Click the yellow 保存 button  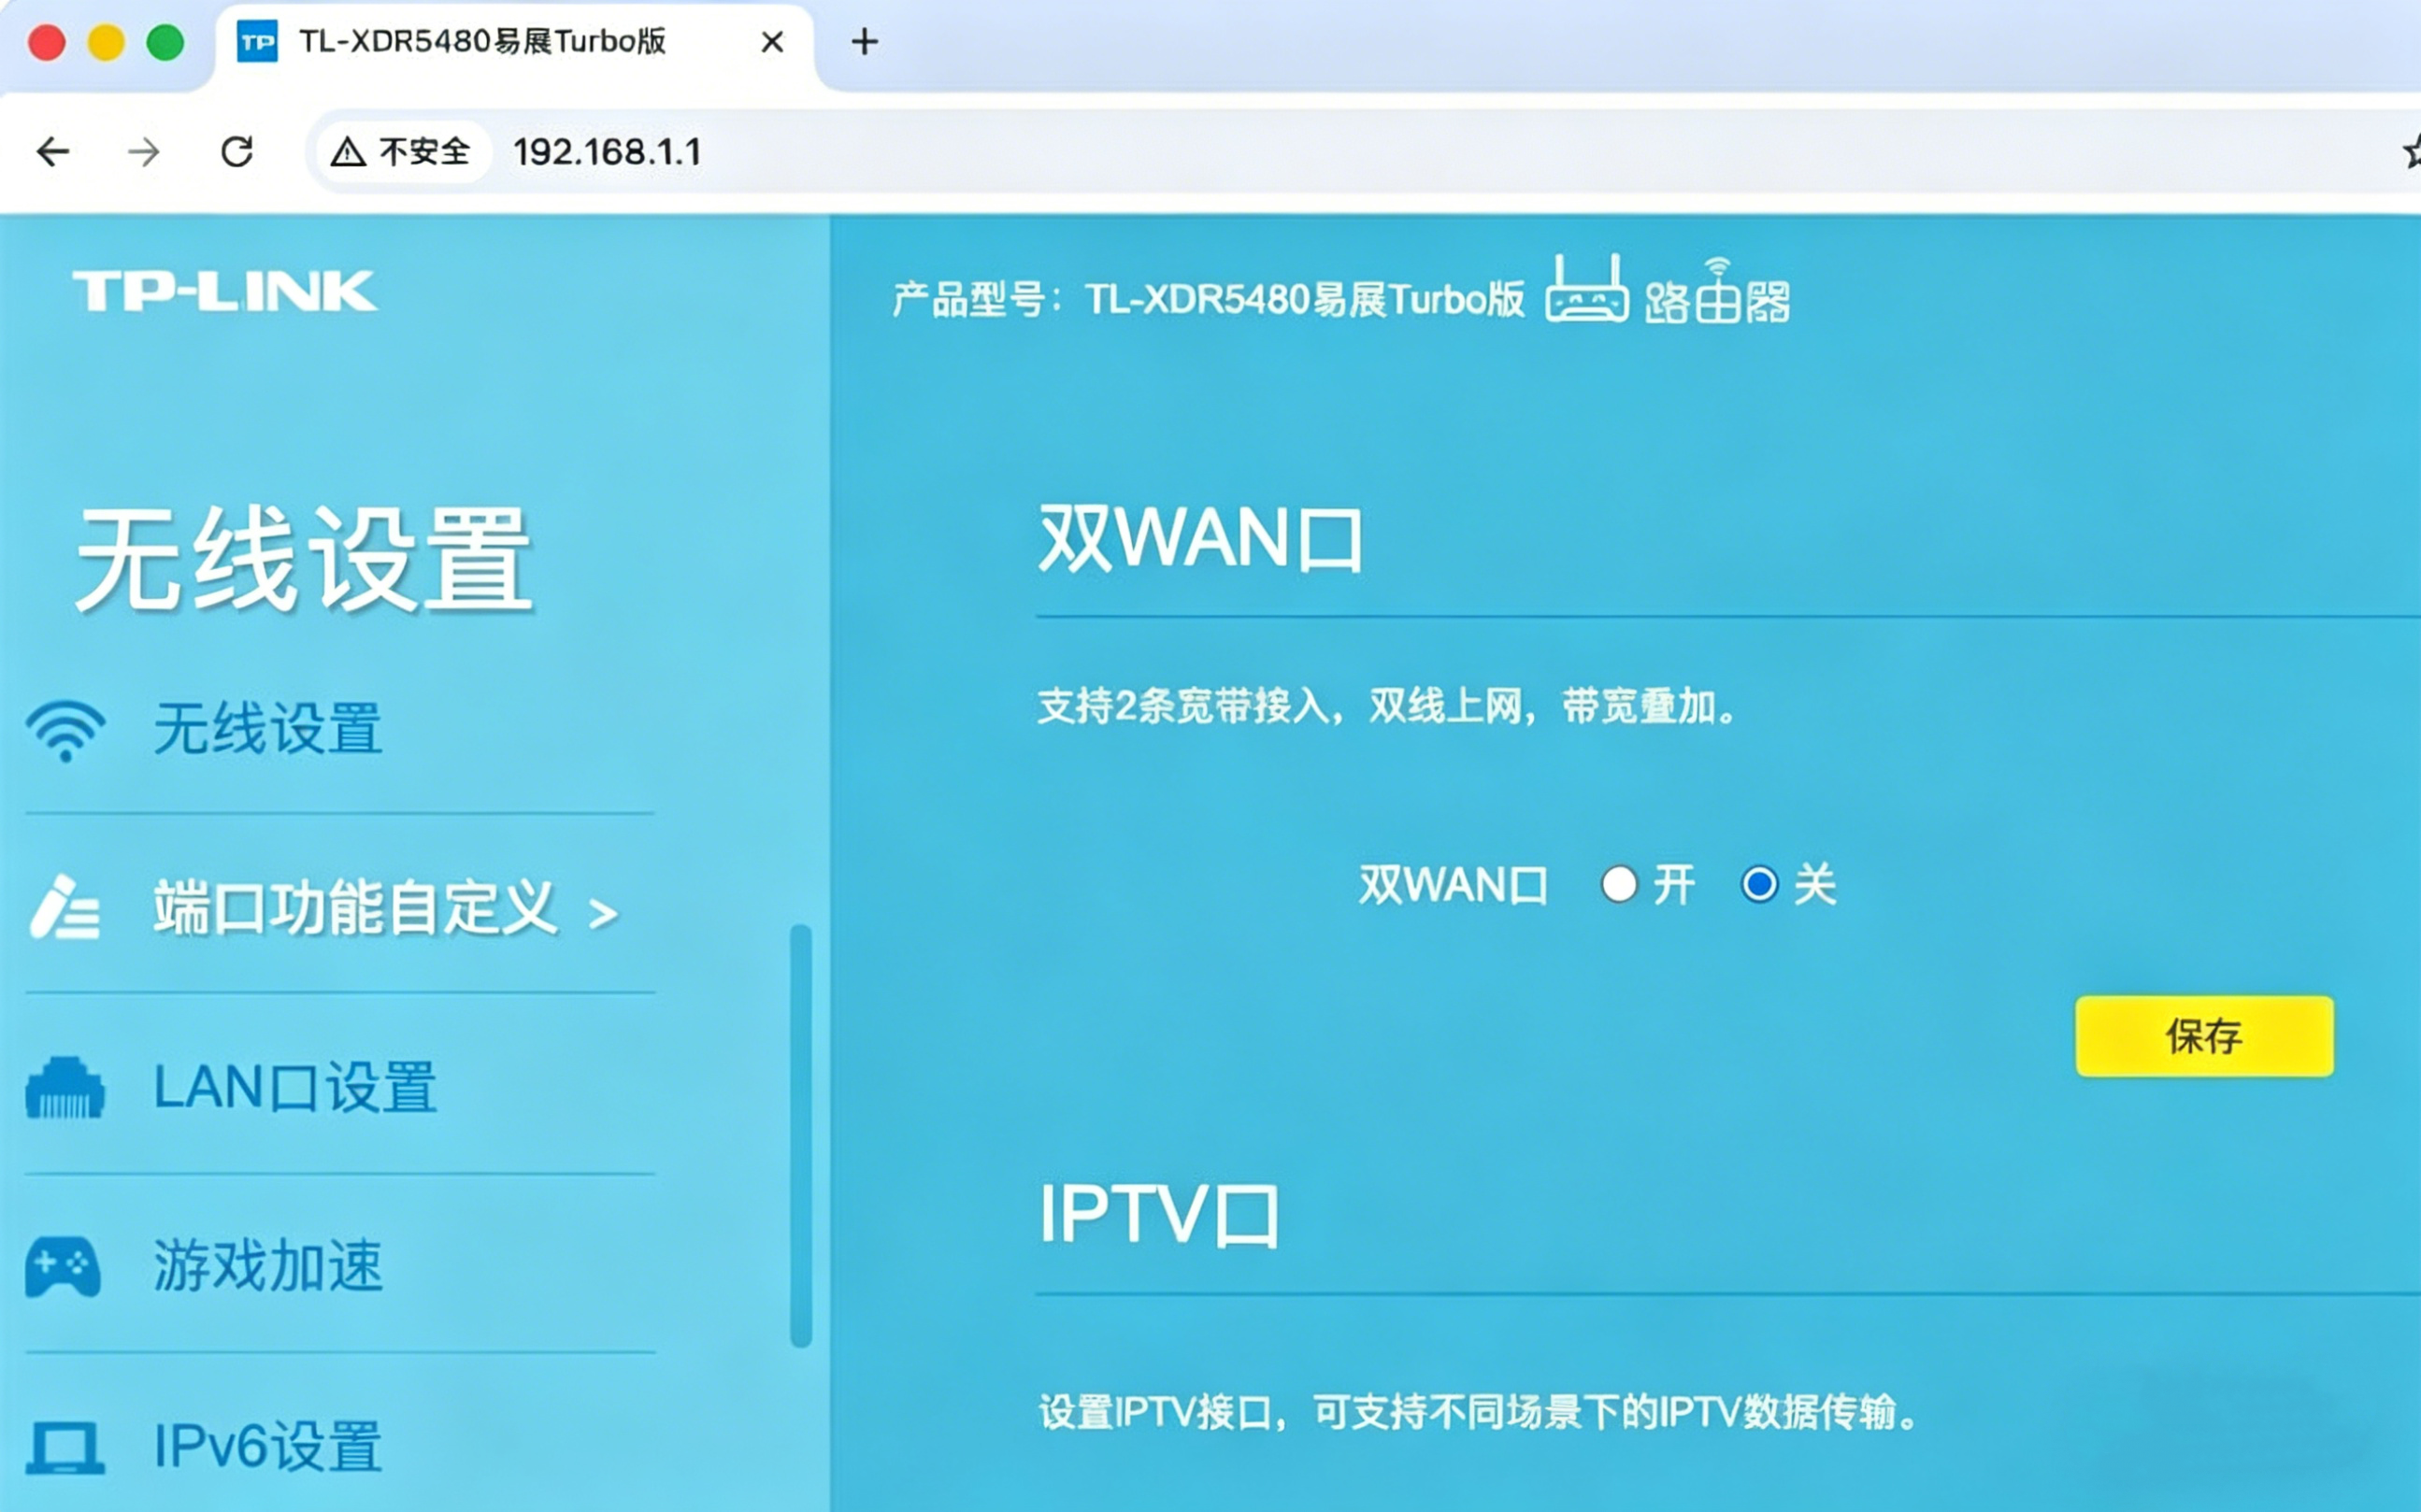click(2205, 1036)
